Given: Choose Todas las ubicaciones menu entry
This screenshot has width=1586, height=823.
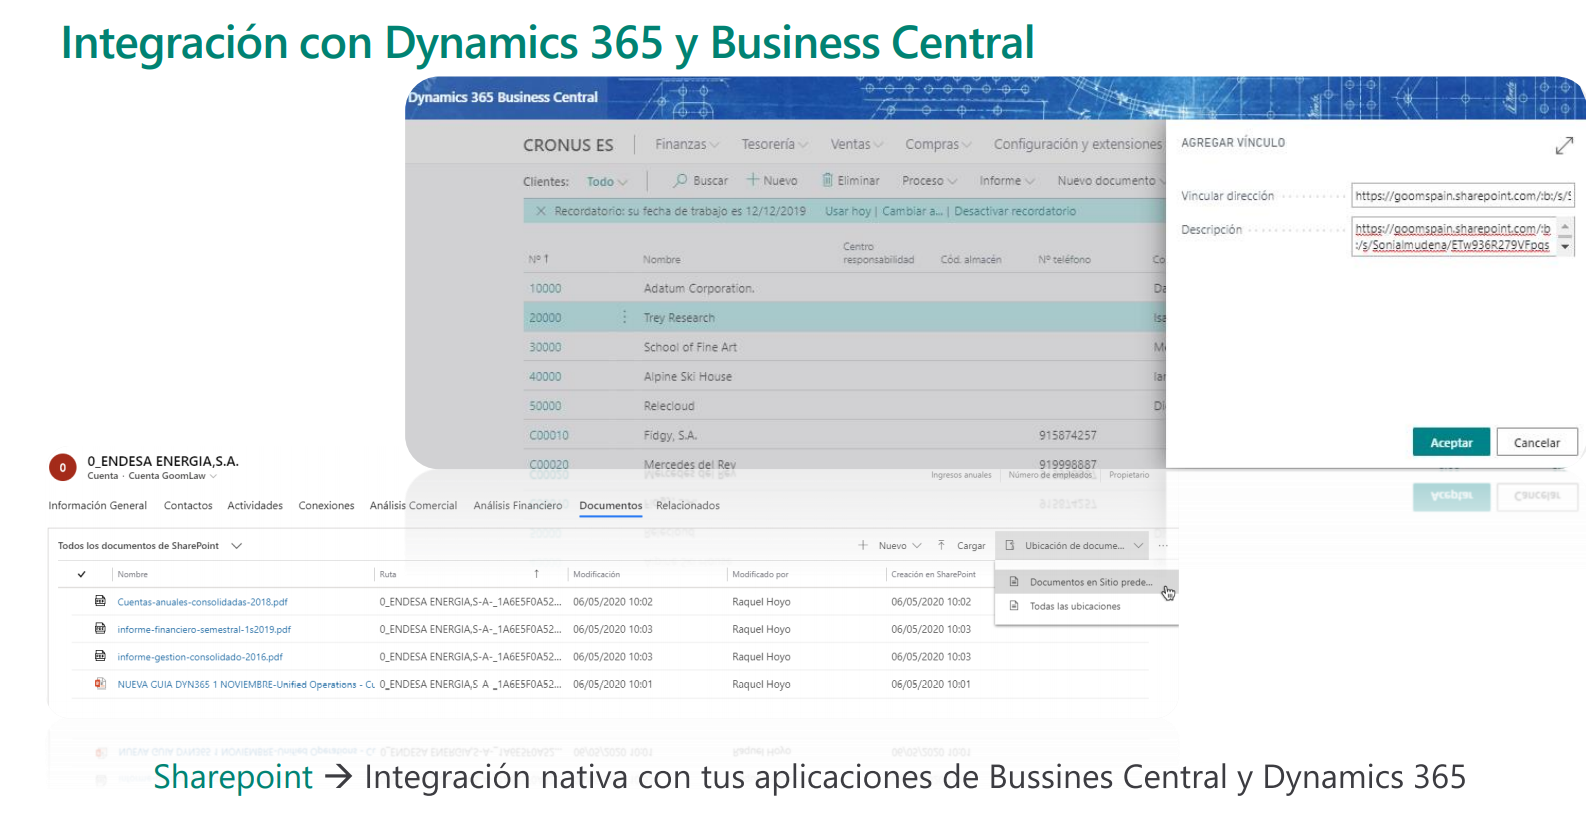Looking at the screenshot, I should point(1087,606).
